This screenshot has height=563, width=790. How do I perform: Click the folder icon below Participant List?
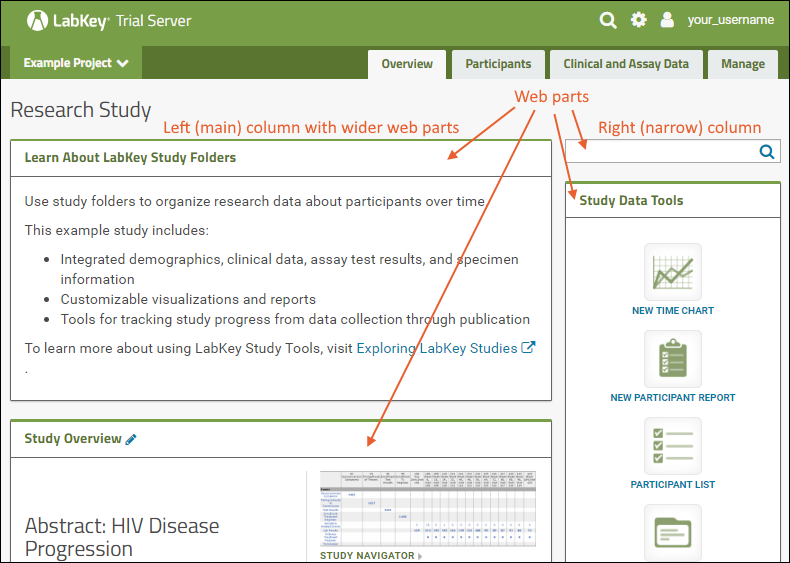tap(673, 532)
